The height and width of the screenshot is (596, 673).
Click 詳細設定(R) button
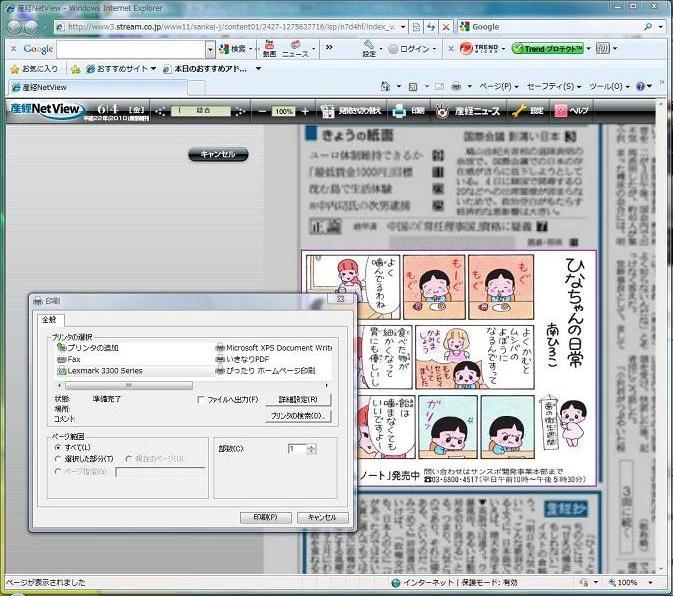(298, 399)
